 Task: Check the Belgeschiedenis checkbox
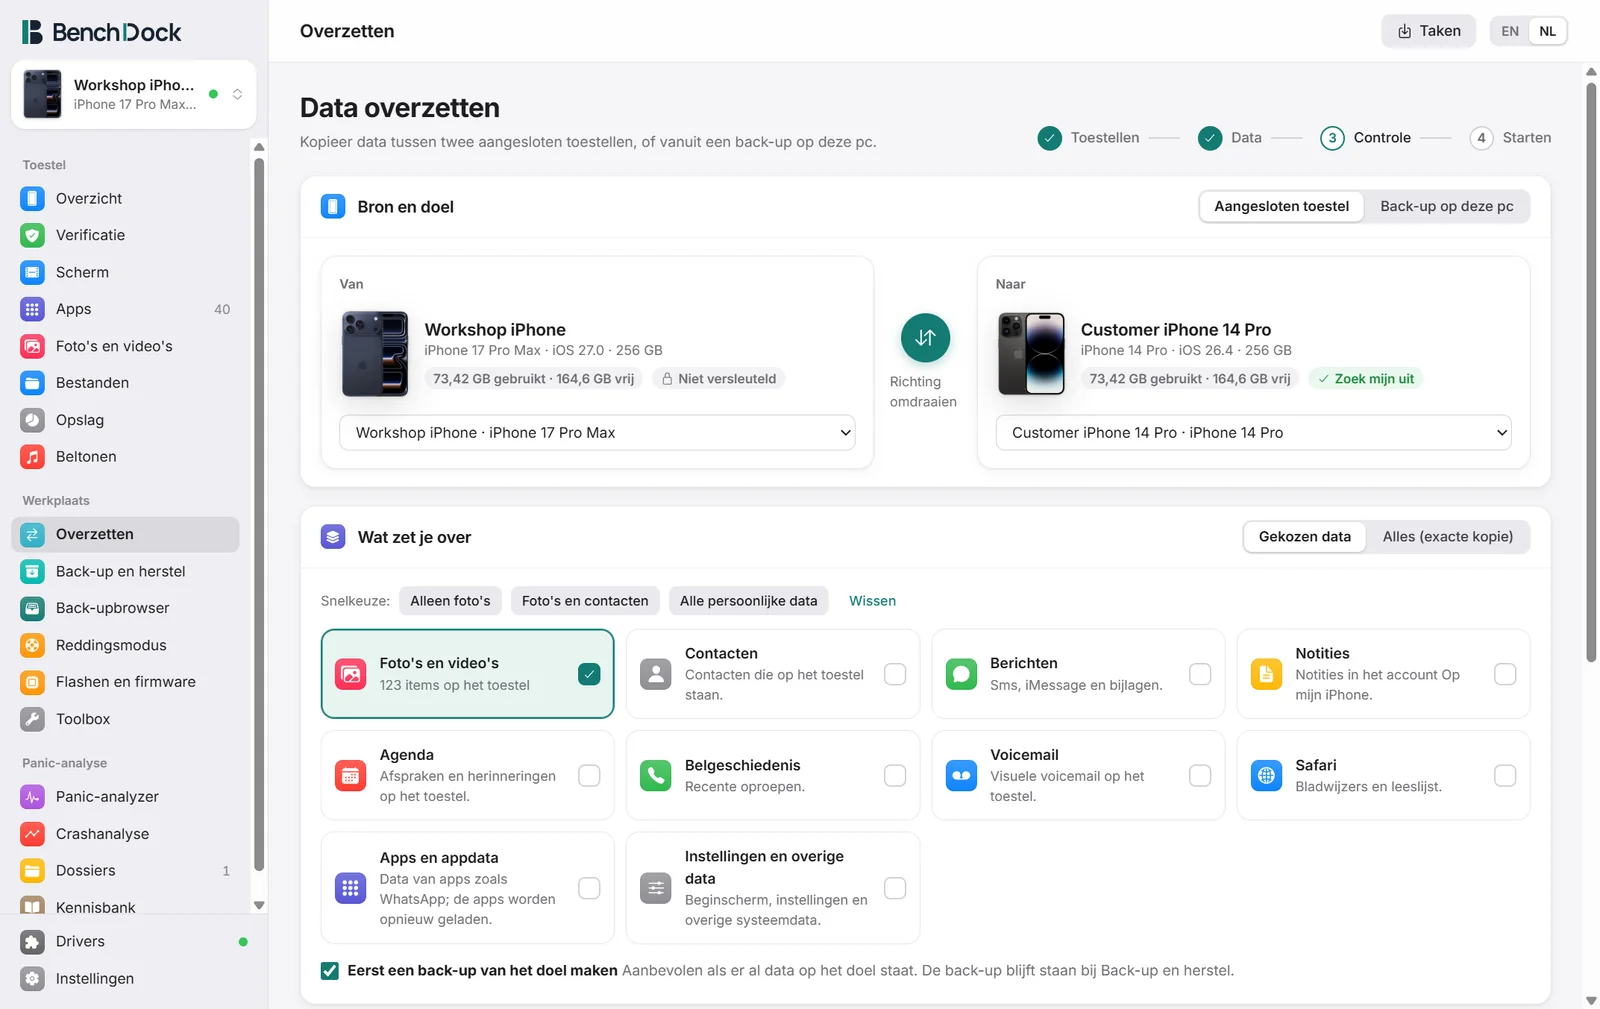tap(895, 776)
